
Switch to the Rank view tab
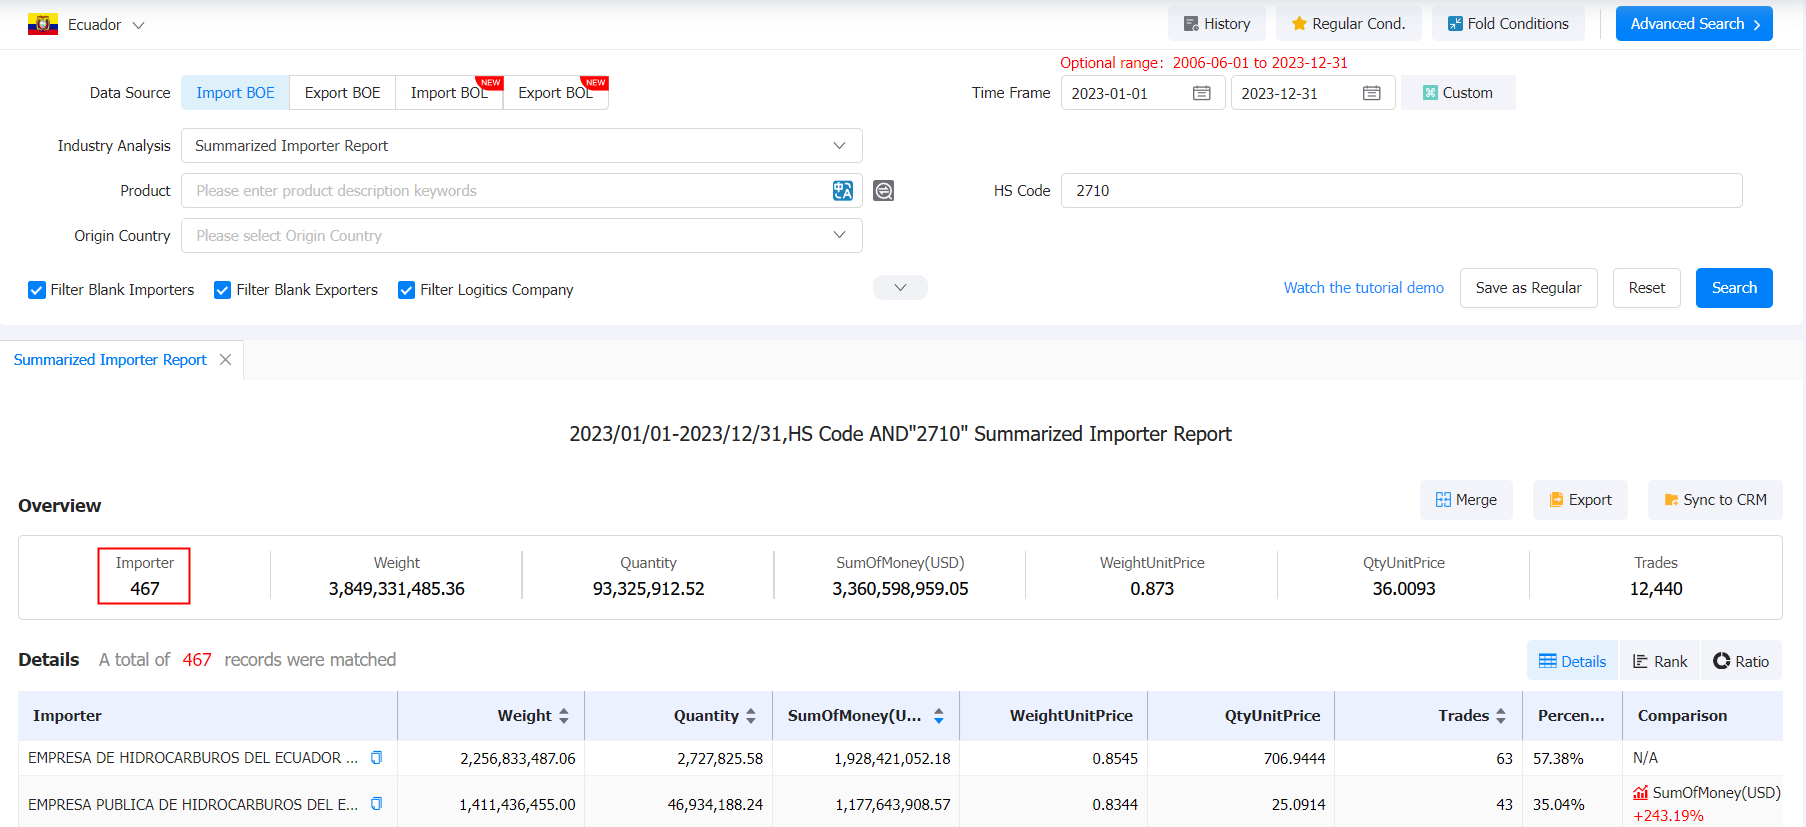1660,661
